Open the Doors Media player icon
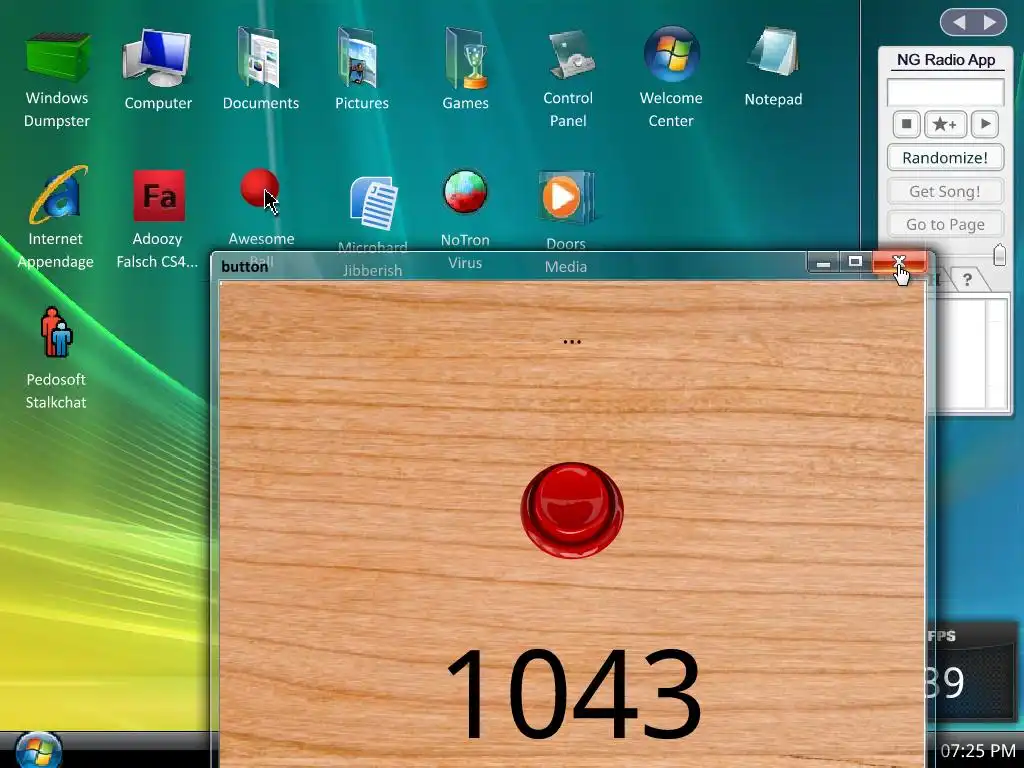This screenshot has width=1024, height=768. (566, 197)
